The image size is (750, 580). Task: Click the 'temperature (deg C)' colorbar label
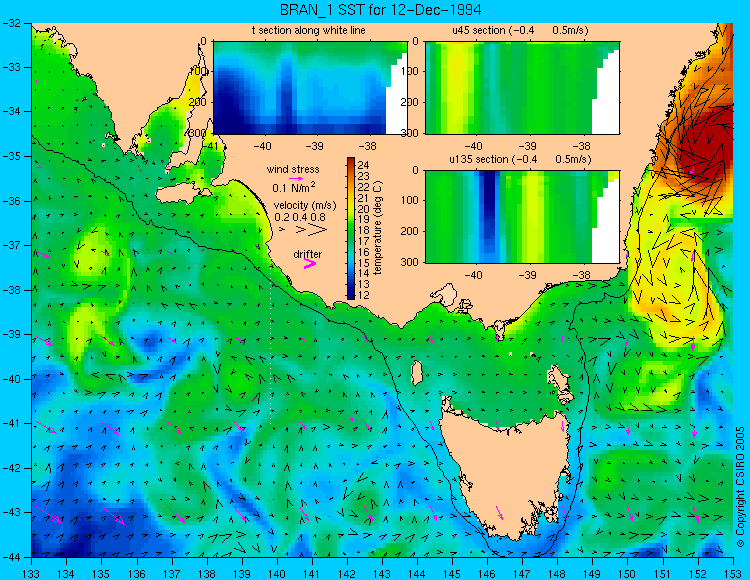pos(378,228)
